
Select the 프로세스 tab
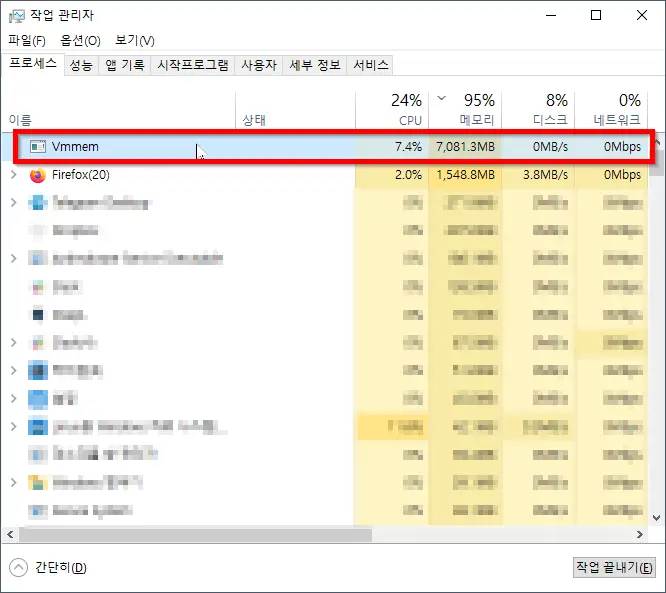[33, 64]
